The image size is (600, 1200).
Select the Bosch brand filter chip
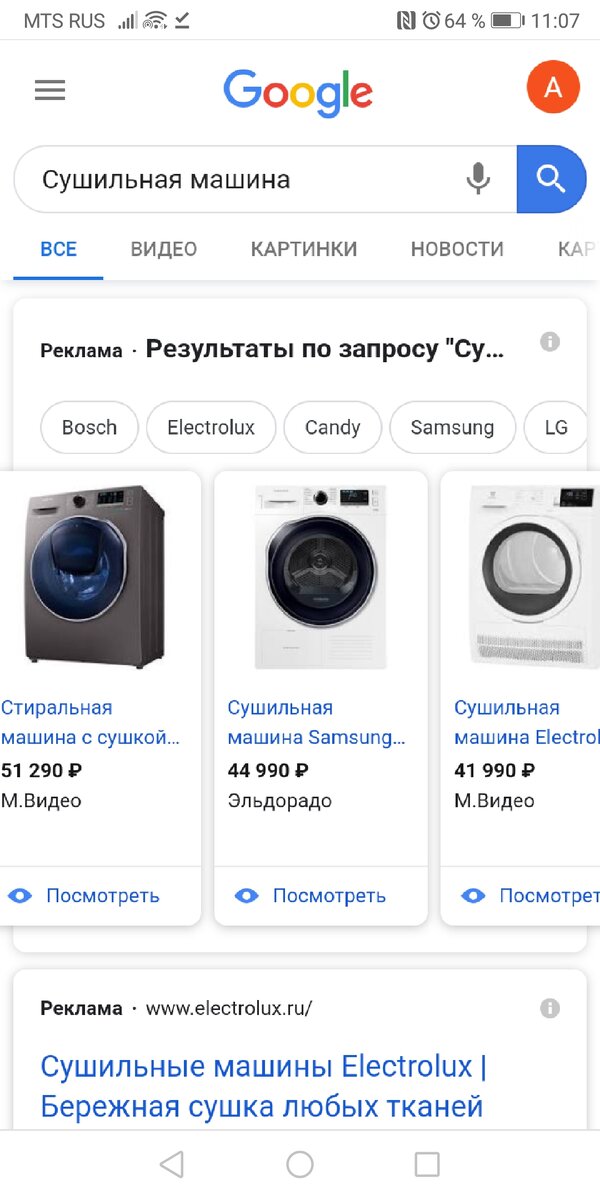click(x=89, y=427)
